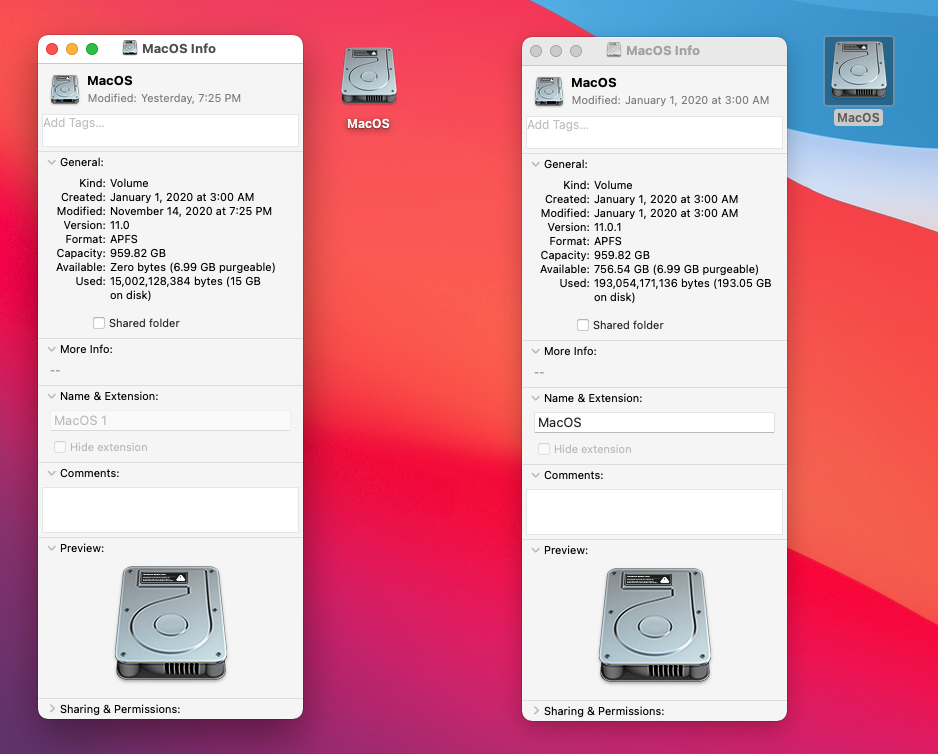This screenshot has width=938, height=754.
Task: Click left window's MacOS Info title text
Action: [179, 48]
